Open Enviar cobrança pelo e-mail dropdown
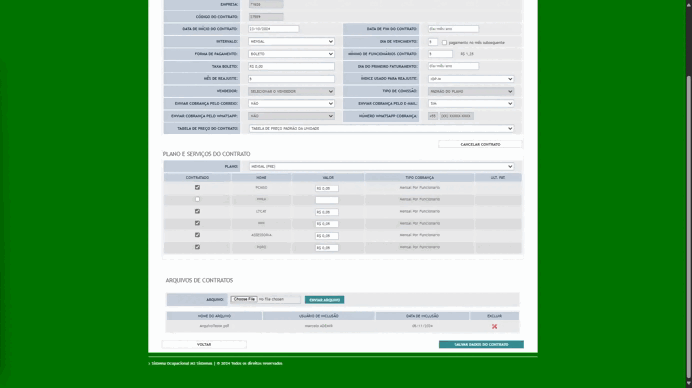Image resolution: width=692 pixels, height=388 pixels. 471,103
